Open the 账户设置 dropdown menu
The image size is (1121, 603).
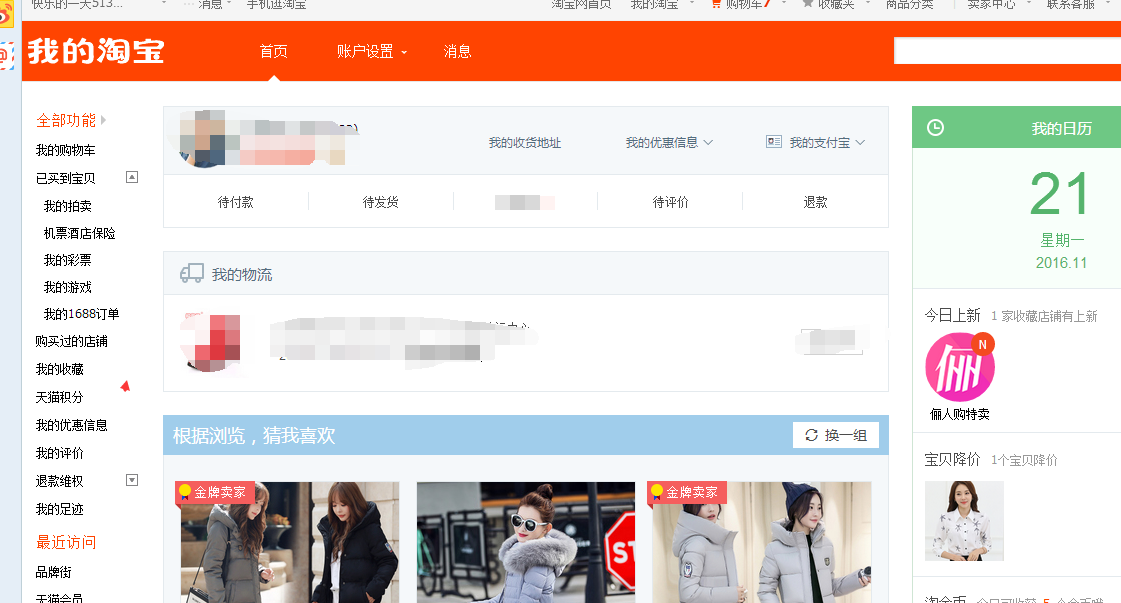372,52
